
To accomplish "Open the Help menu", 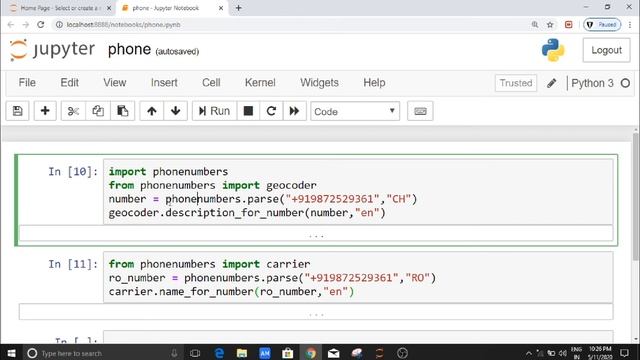I will point(374,83).
